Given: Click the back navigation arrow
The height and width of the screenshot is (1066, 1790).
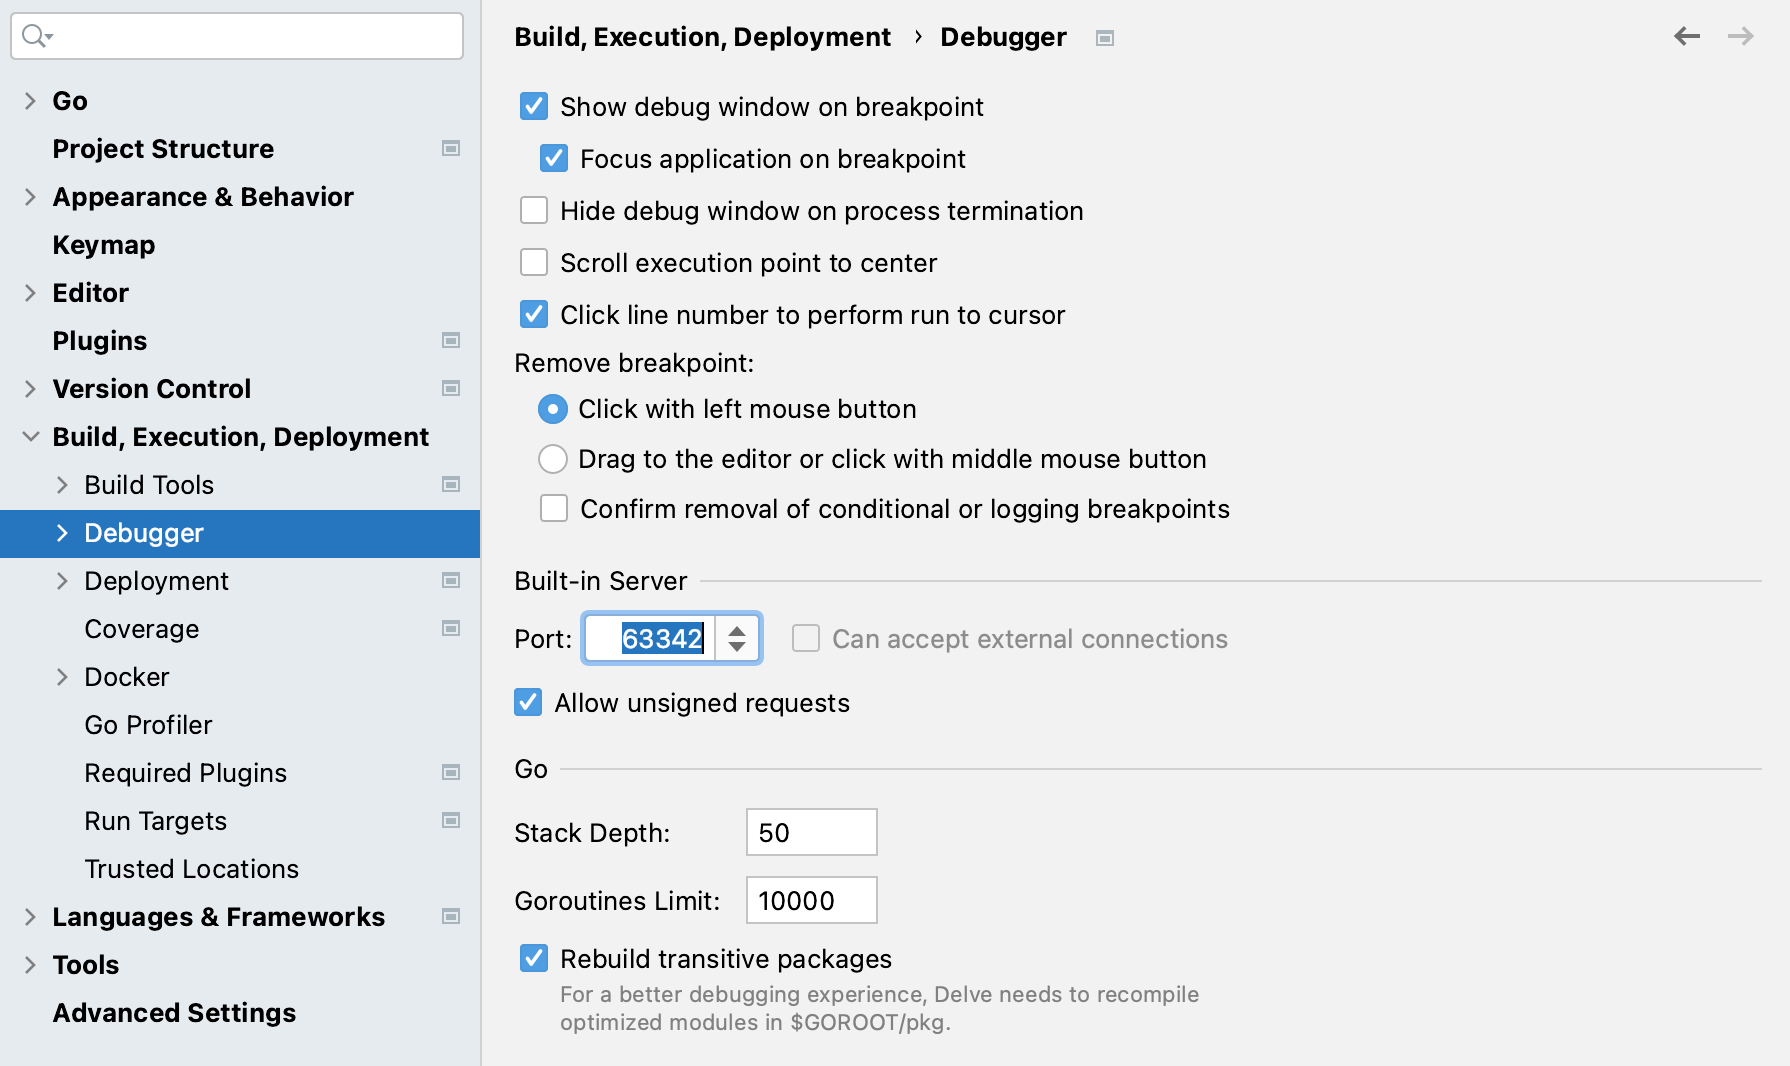Looking at the screenshot, I should (x=1686, y=37).
